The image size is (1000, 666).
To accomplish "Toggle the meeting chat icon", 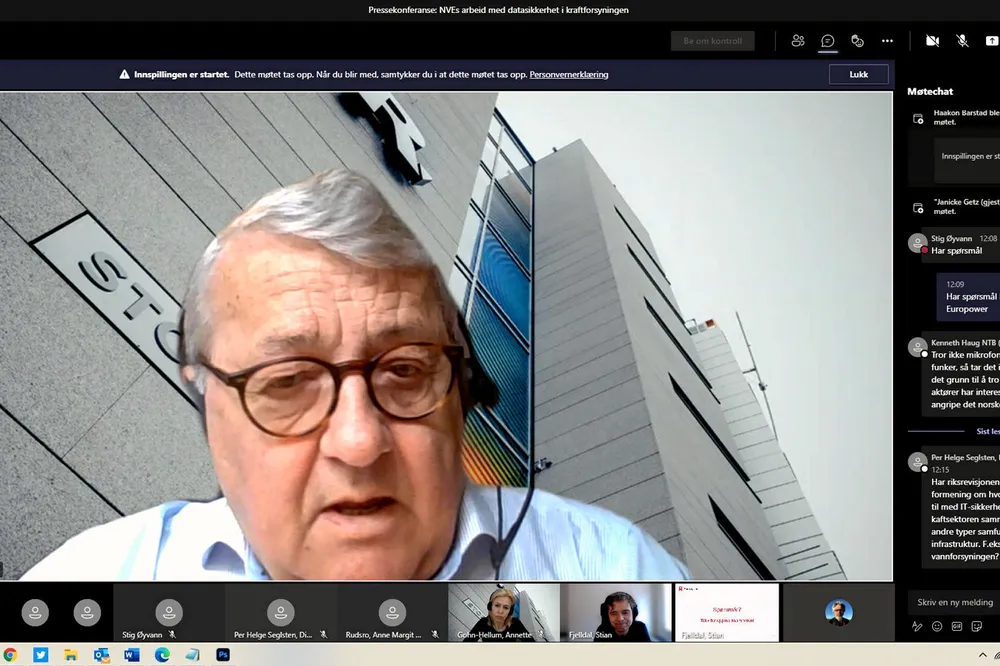I will 828,41.
